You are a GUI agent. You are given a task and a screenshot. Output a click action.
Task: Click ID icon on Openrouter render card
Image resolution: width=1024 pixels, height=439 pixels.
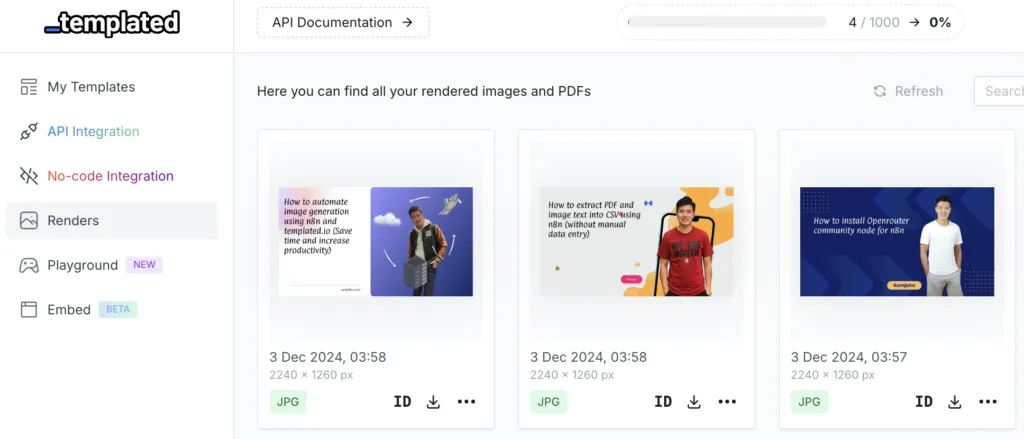pyautogui.click(x=924, y=402)
